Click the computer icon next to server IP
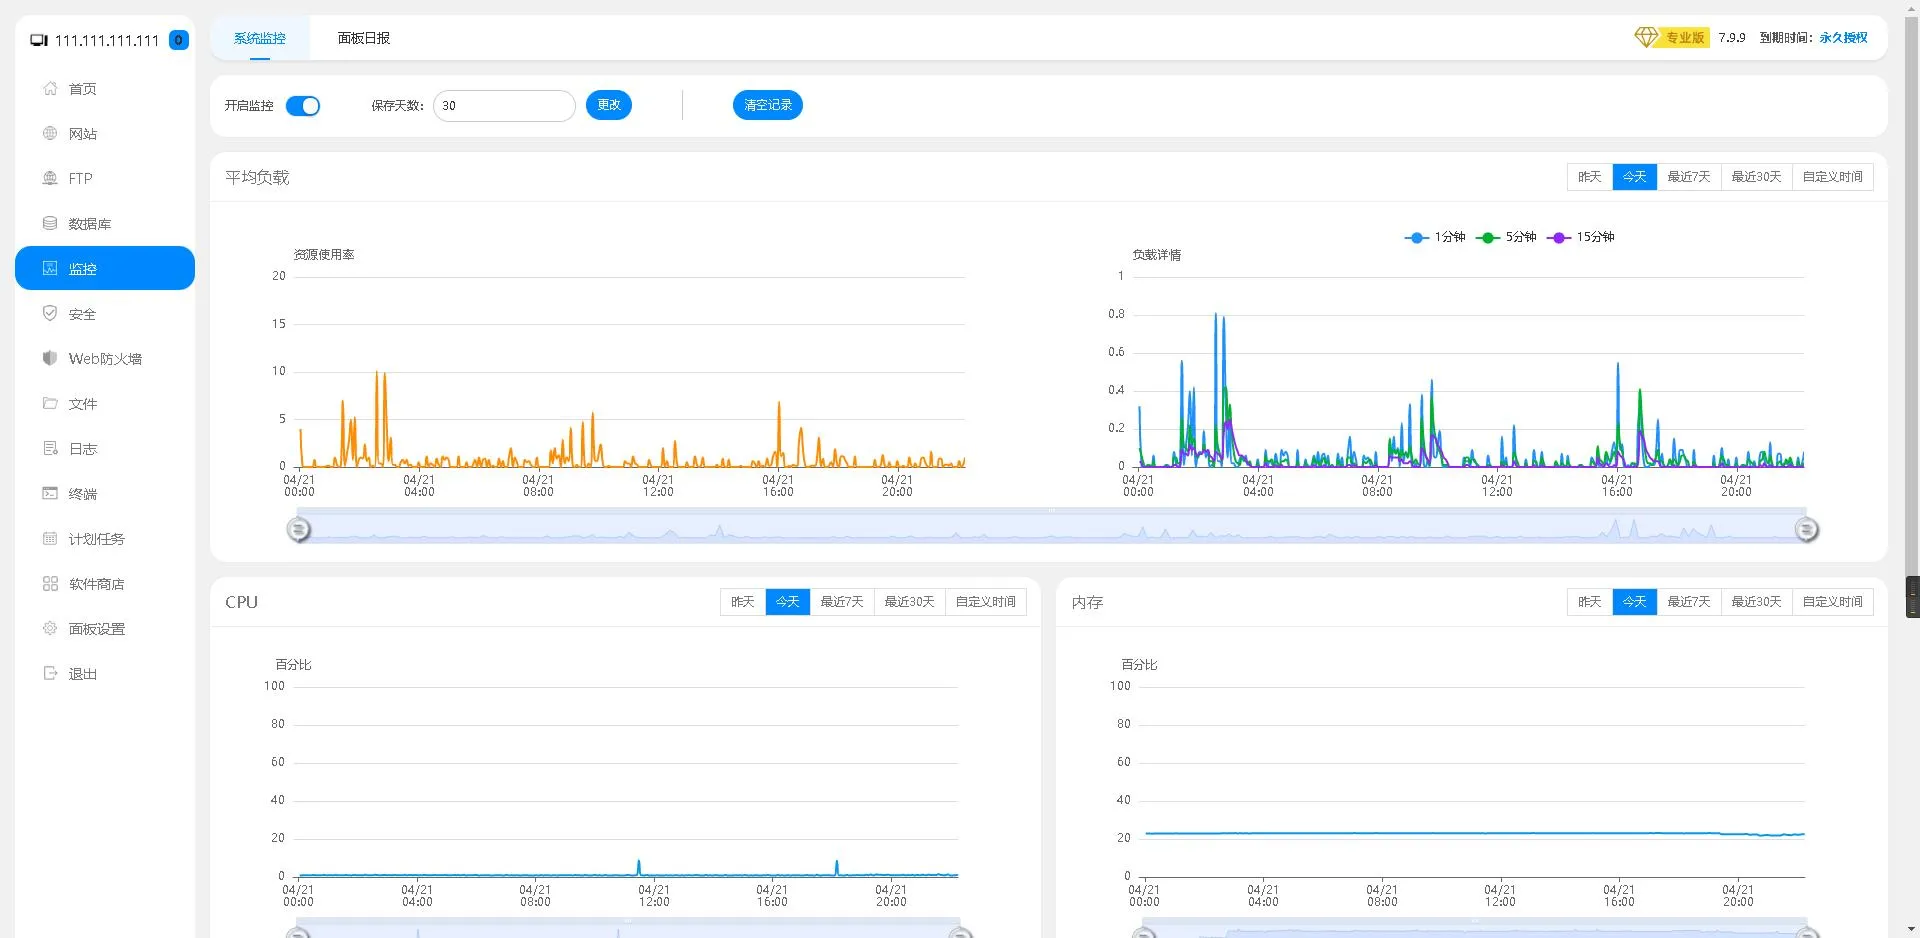This screenshot has height=938, width=1920. (x=39, y=41)
